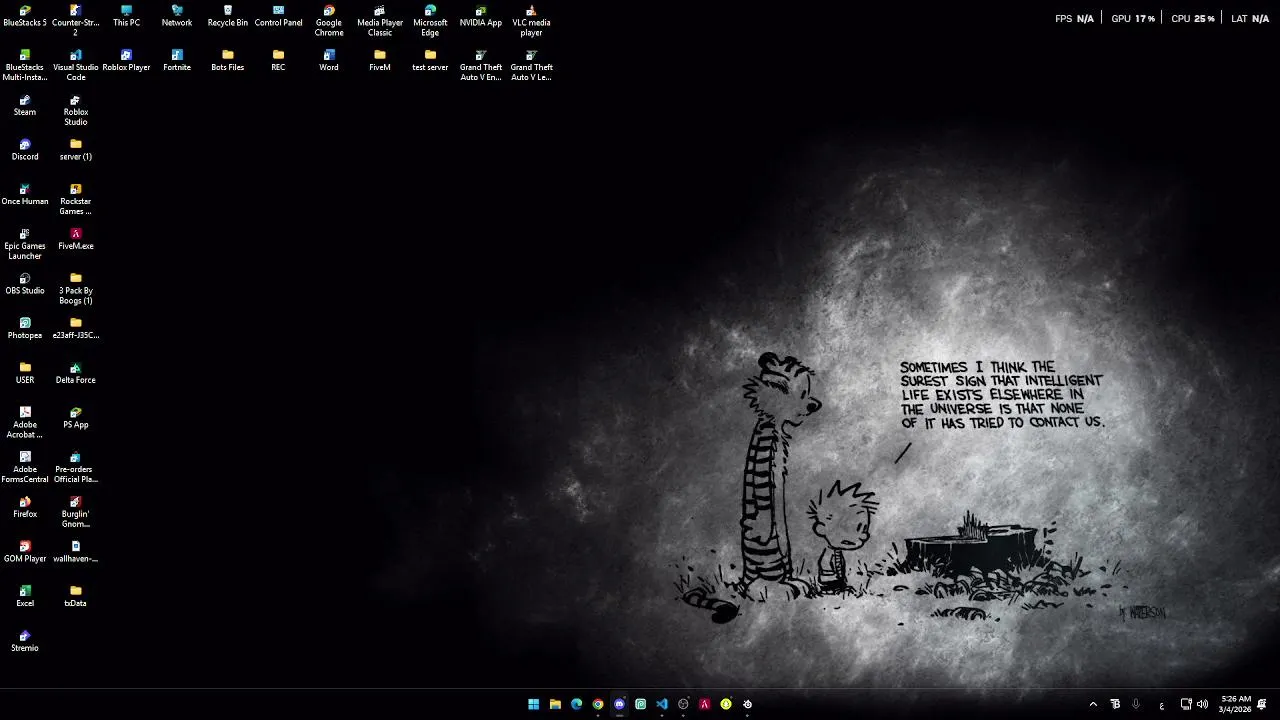Select the server (1) folder
This screenshot has height=720, width=1280.
(x=75, y=150)
